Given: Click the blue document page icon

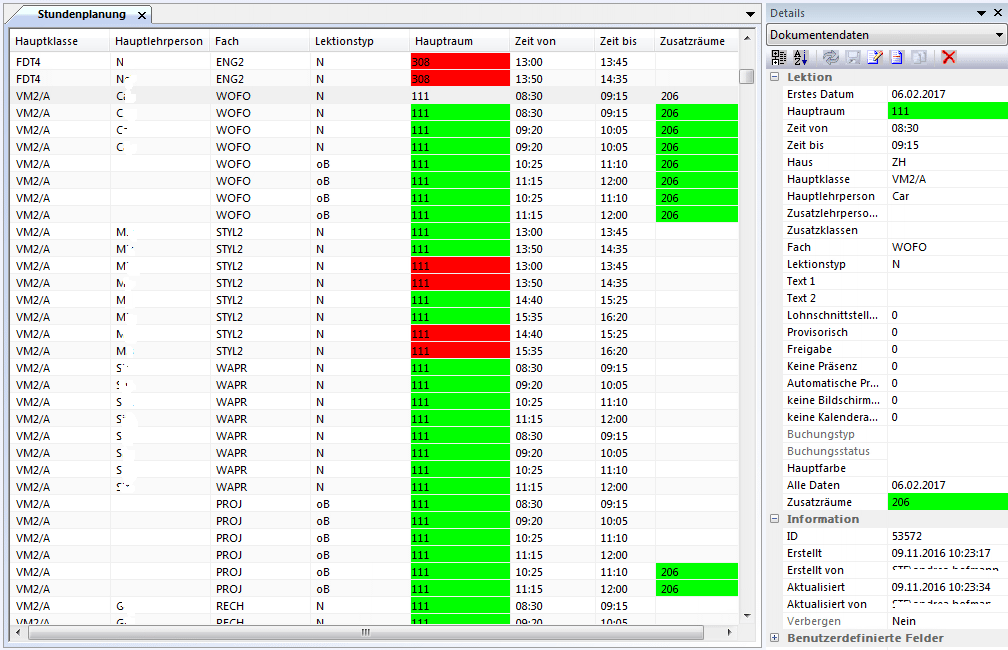Looking at the screenshot, I should [896, 57].
